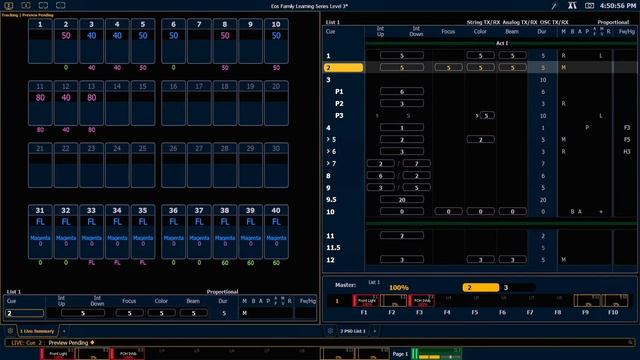Viewport: 640px width, 360px height.
Task: Select part P2 of cue 3
Action: (480, 104)
